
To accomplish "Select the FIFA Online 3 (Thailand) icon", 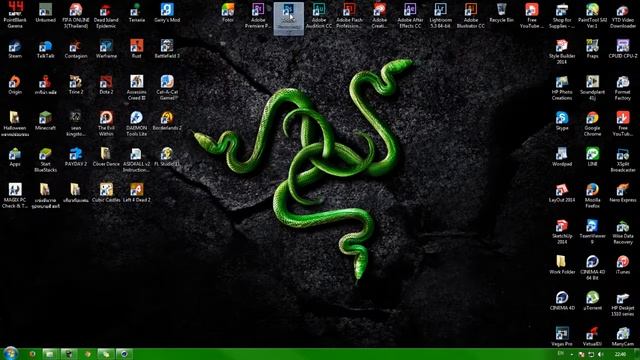I will (76, 15).
